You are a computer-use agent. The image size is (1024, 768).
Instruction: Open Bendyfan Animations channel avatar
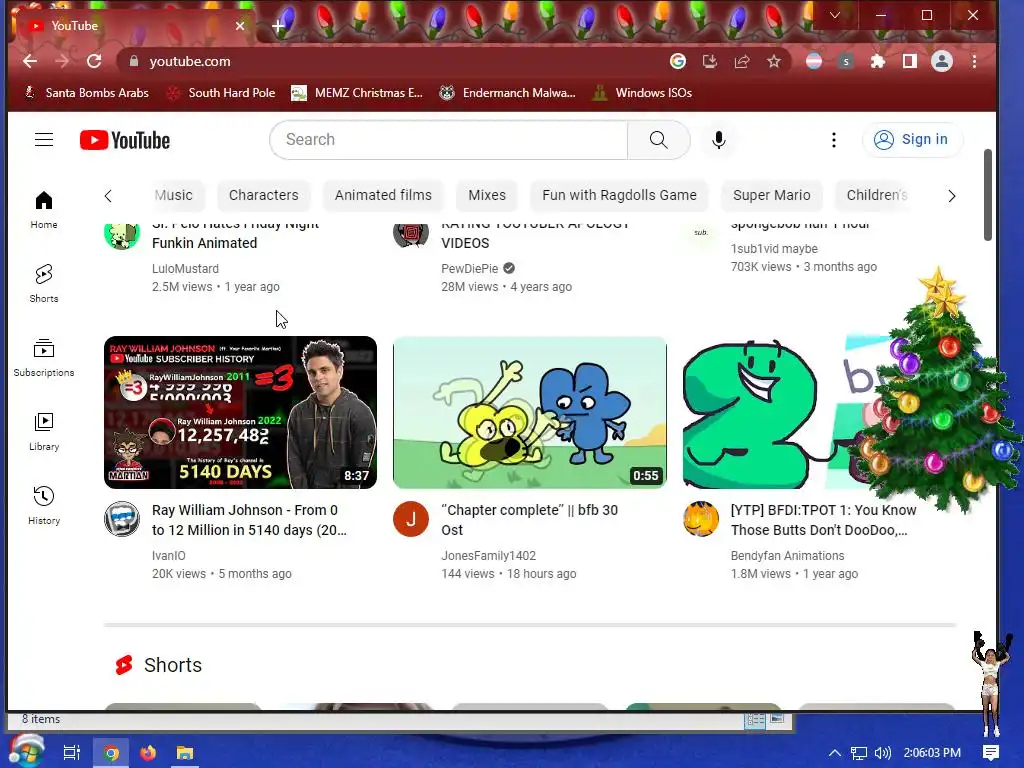(x=701, y=519)
